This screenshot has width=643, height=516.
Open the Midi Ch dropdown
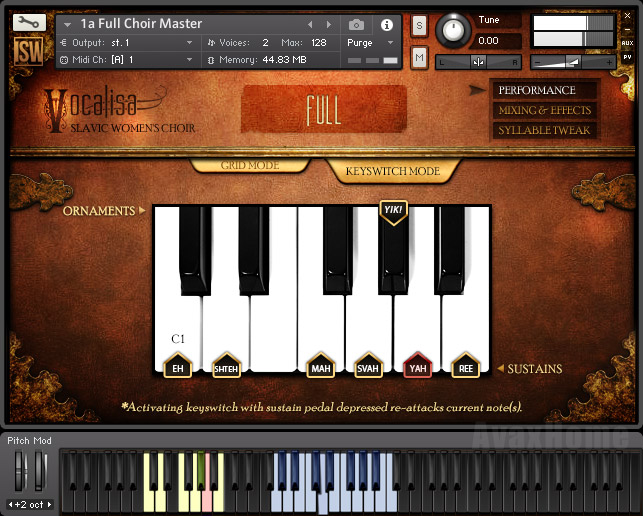pyautogui.click(x=127, y=60)
